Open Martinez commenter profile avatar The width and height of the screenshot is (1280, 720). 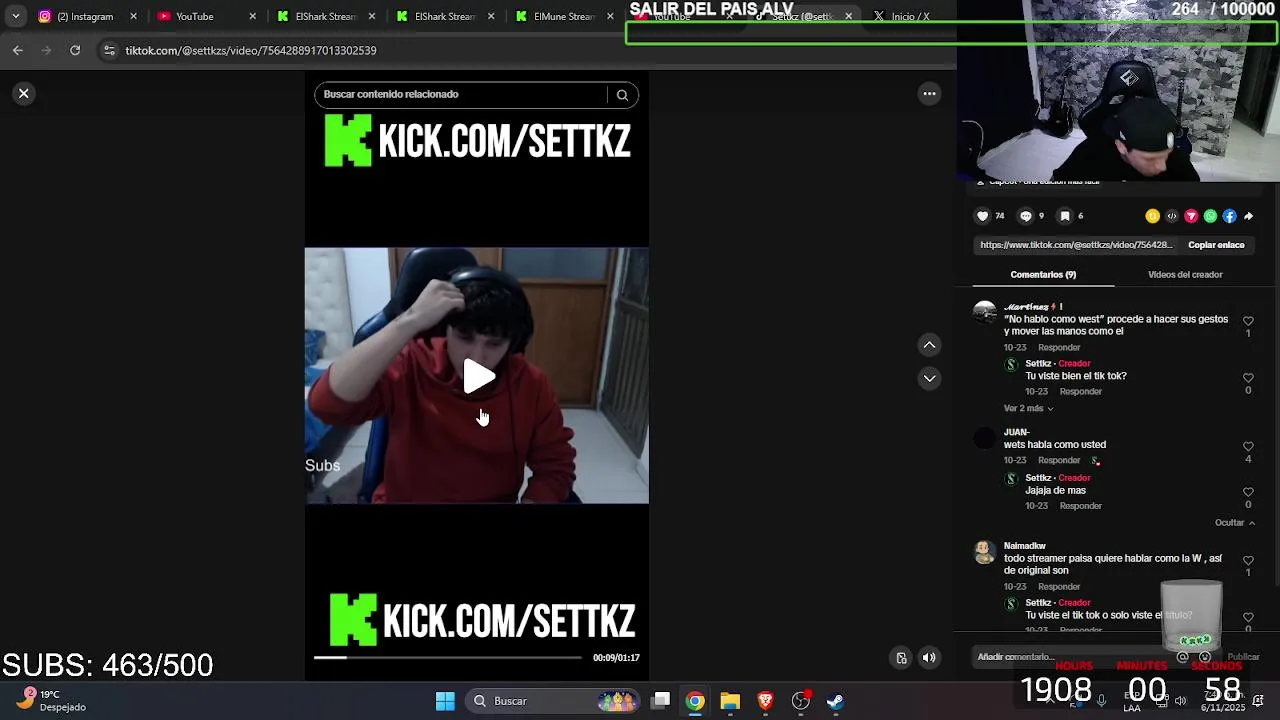pos(985,314)
